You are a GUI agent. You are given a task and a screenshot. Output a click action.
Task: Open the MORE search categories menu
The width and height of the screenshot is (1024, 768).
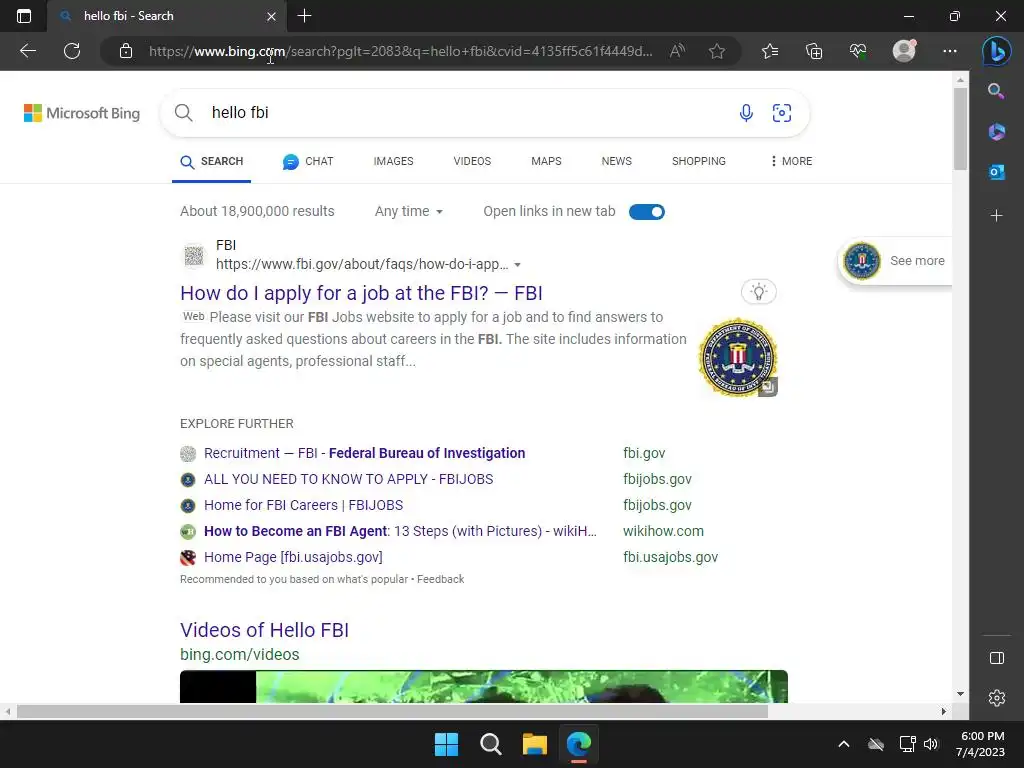(x=791, y=161)
